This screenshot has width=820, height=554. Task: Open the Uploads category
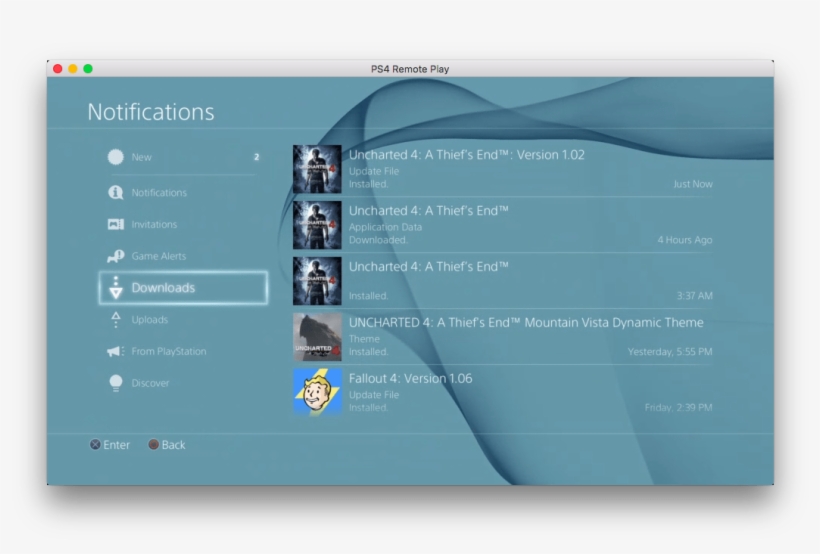[183, 320]
